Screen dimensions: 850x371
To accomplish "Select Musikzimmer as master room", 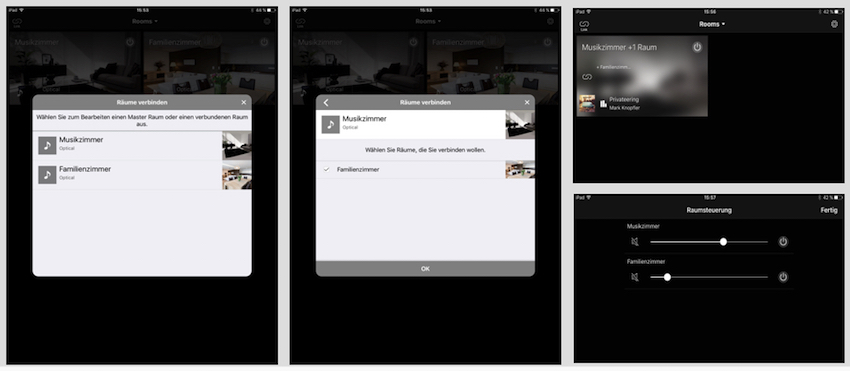I will pyautogui.click(x=142, y=145).
